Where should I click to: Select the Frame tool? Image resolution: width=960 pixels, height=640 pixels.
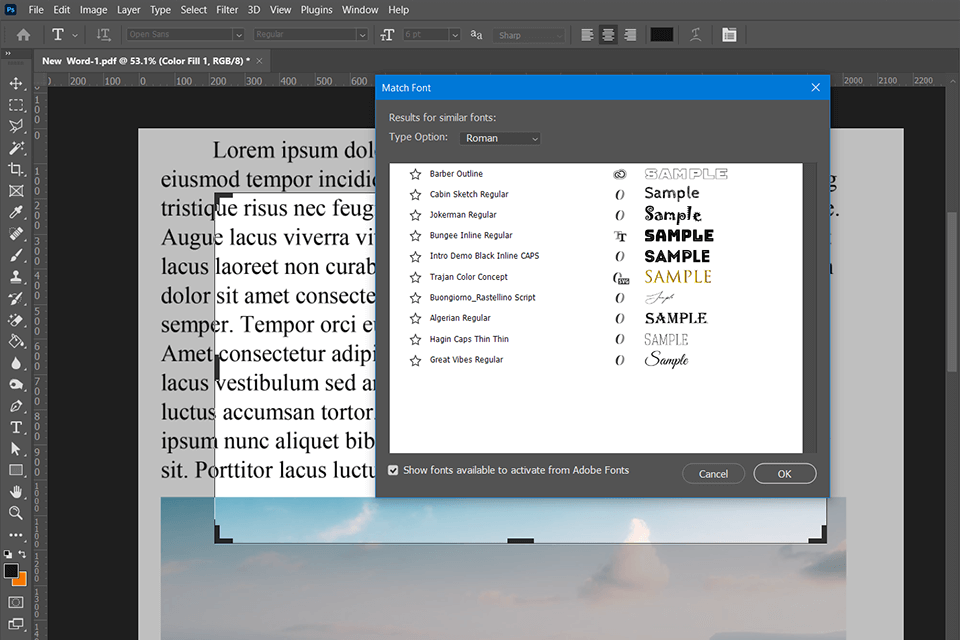(x=16, y=190)
